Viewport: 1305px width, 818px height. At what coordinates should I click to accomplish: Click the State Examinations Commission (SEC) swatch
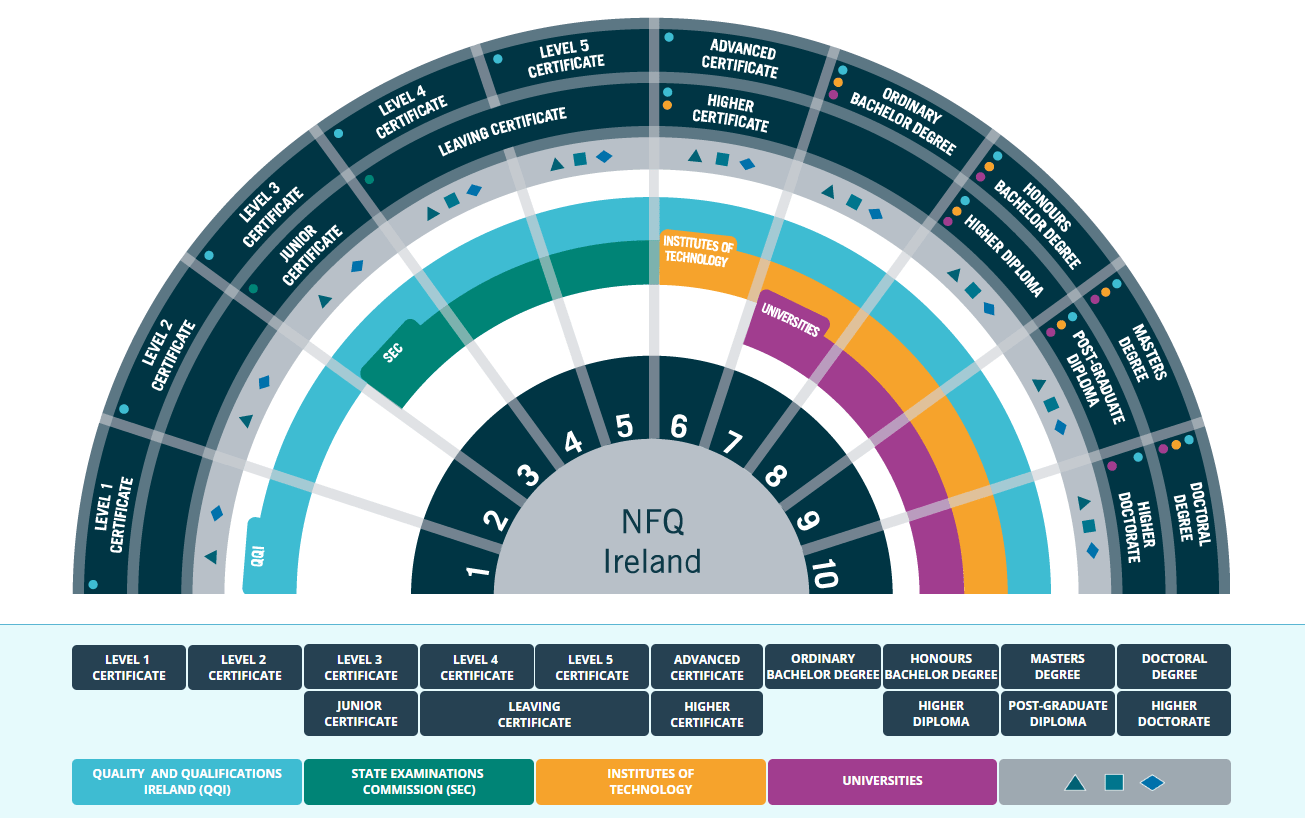pyautogui.click(x=419, y=782)
